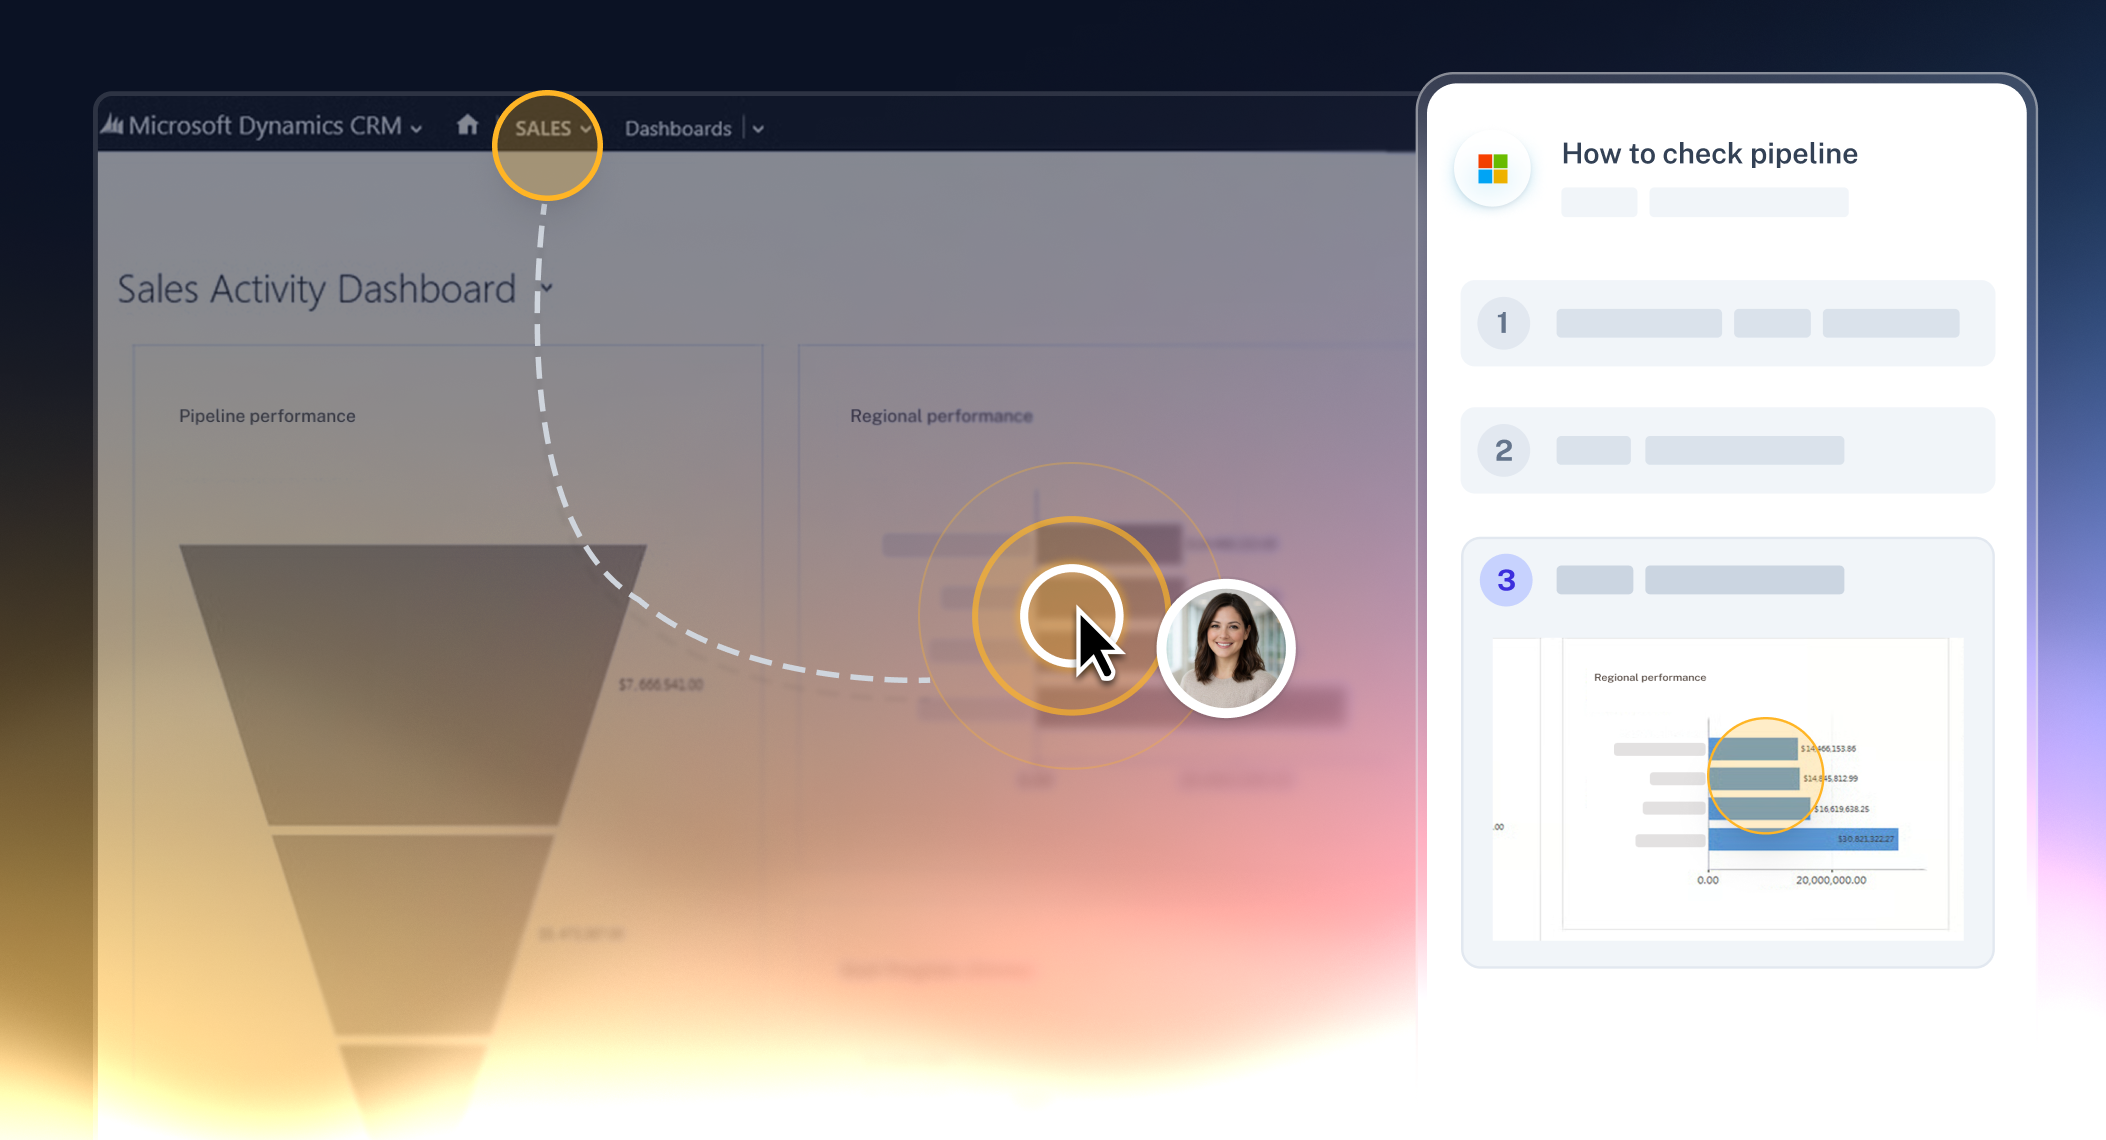Click step number 2 circle badge
The width and height of the screenshot is (2106, 1140).
(1503, 450)
